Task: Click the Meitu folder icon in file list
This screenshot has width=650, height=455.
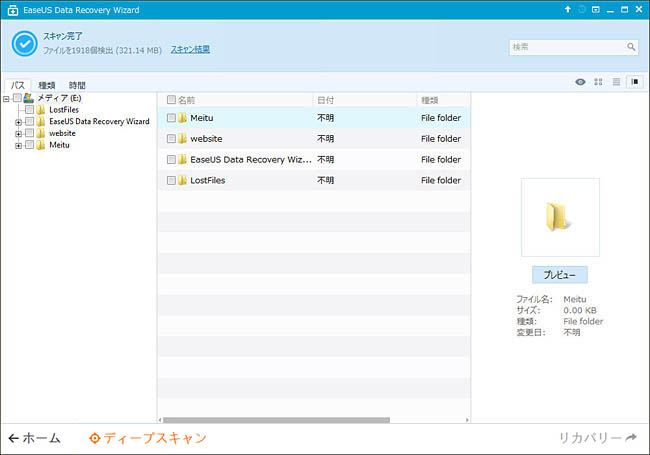Action: tap(182, 118)
